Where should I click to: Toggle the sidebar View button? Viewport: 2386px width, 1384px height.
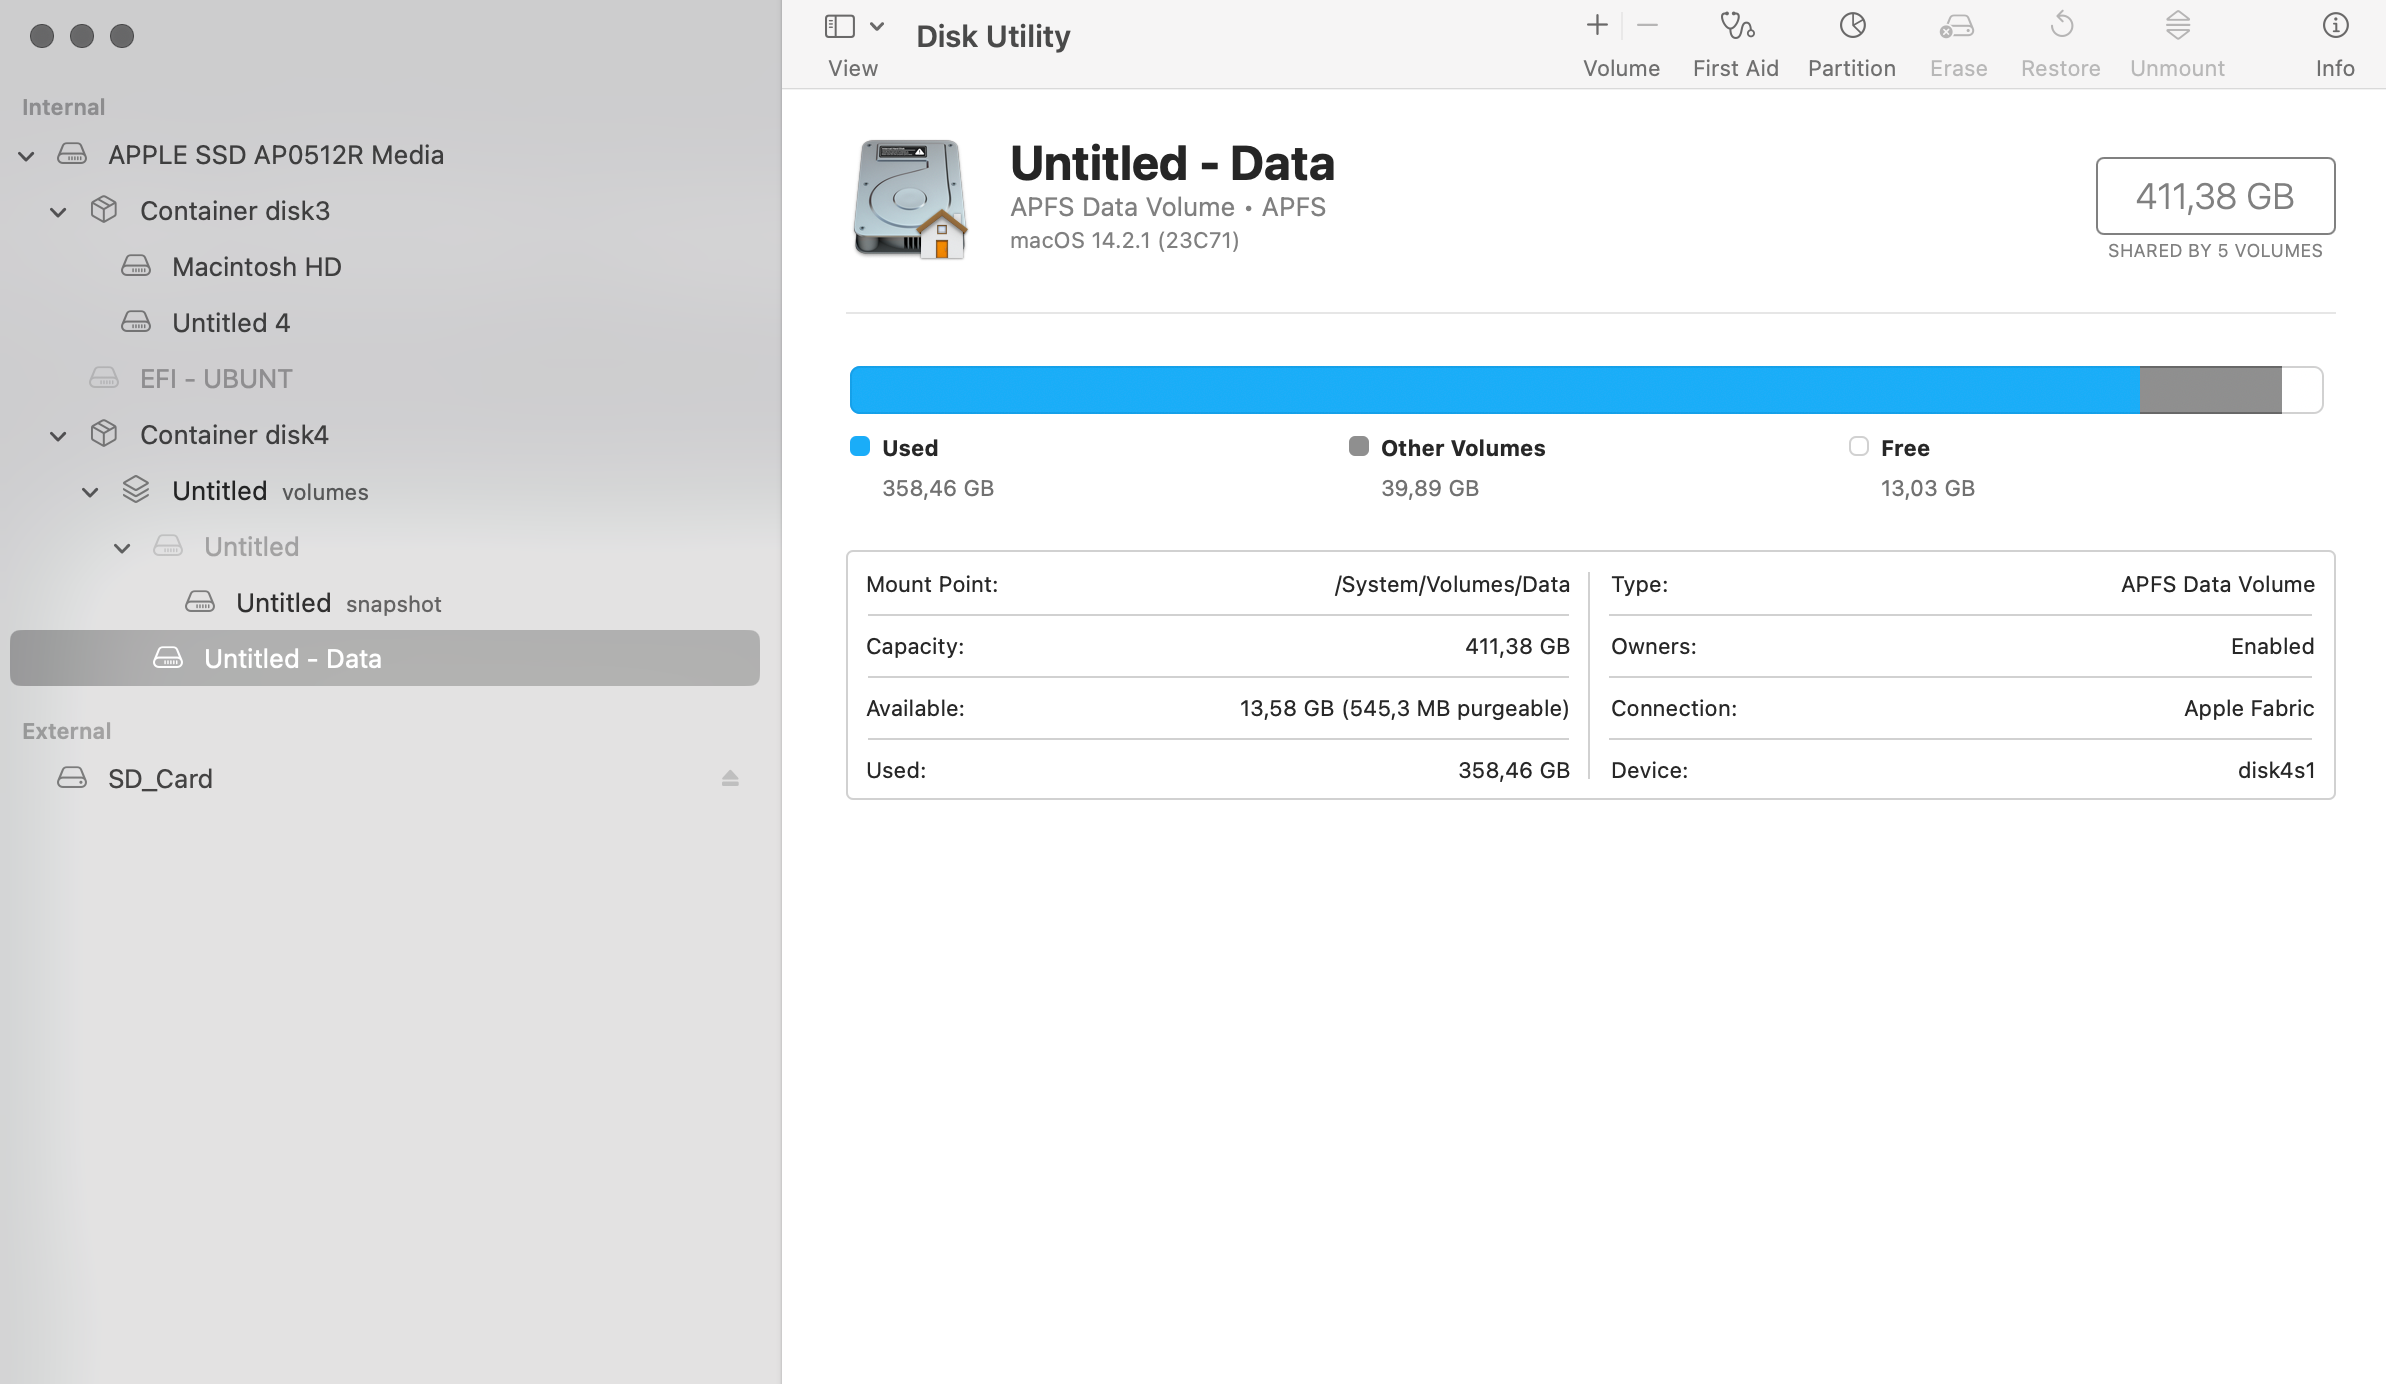click(840, 27)
